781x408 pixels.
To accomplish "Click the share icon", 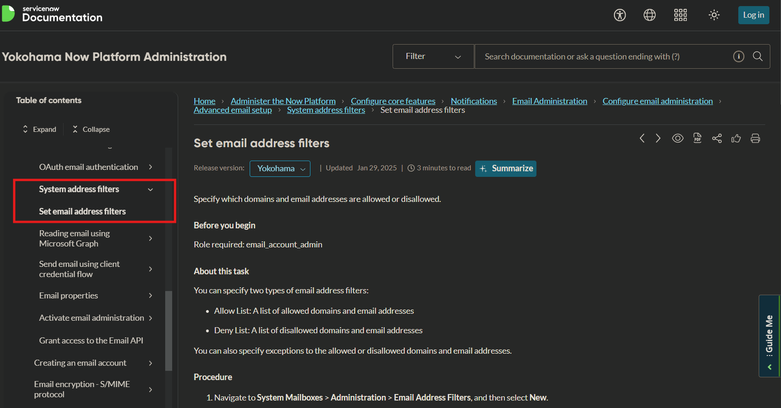I will coord(717,138).
